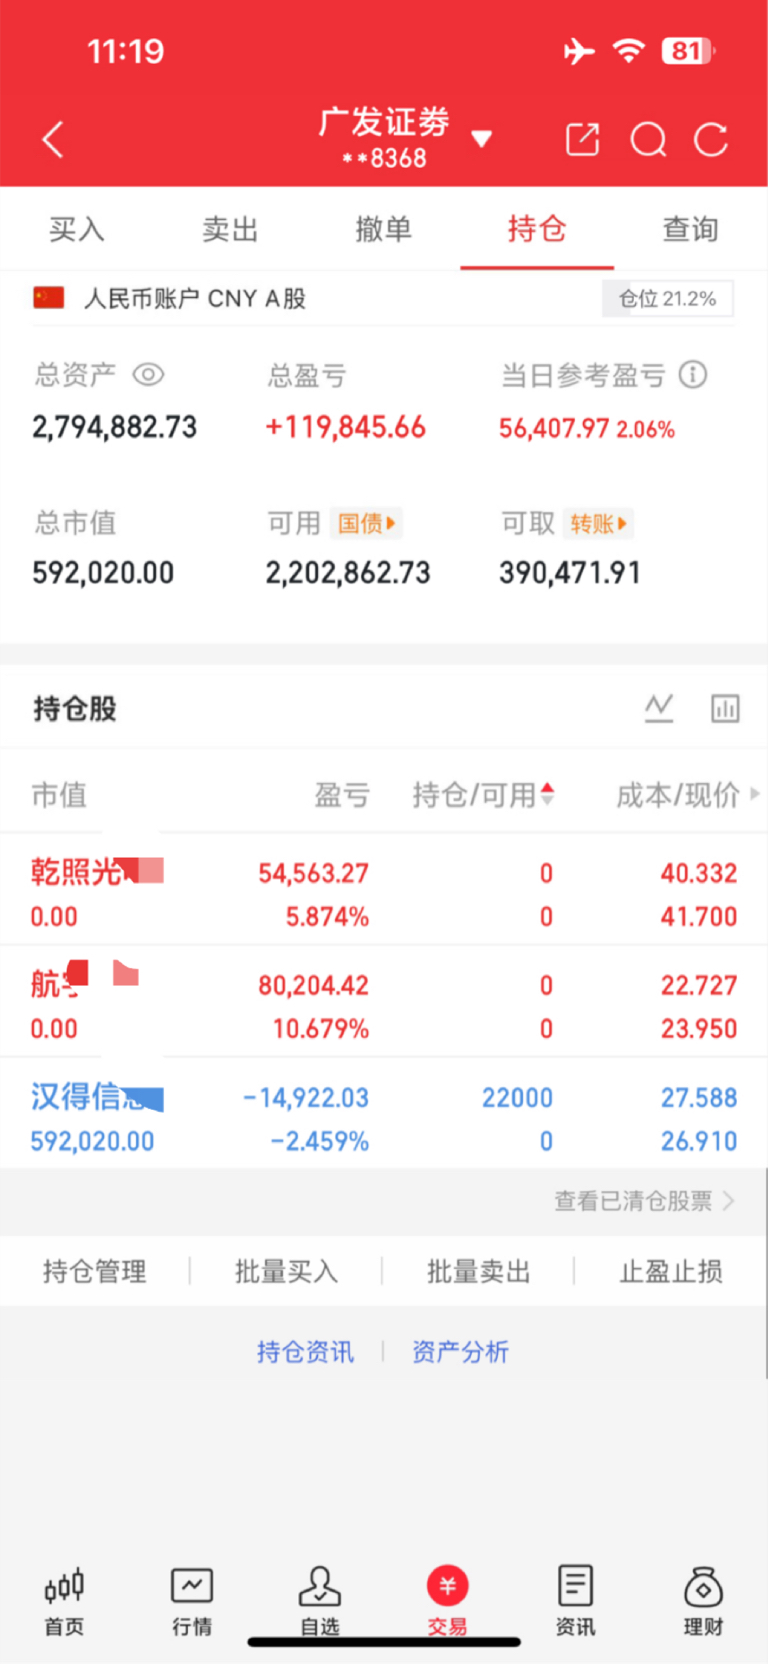The width and height of the screenshot is (768, 1664).
Task: Open 行情 in bottom navigation
Action: tap(192, 1600)
